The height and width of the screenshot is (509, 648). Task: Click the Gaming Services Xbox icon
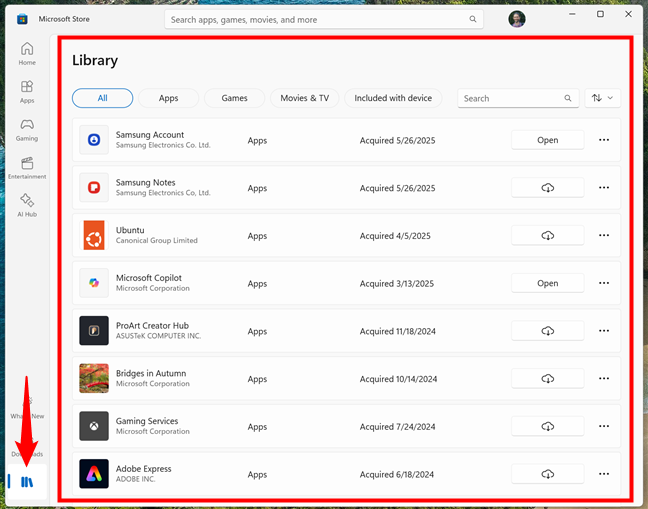[94, 426]
